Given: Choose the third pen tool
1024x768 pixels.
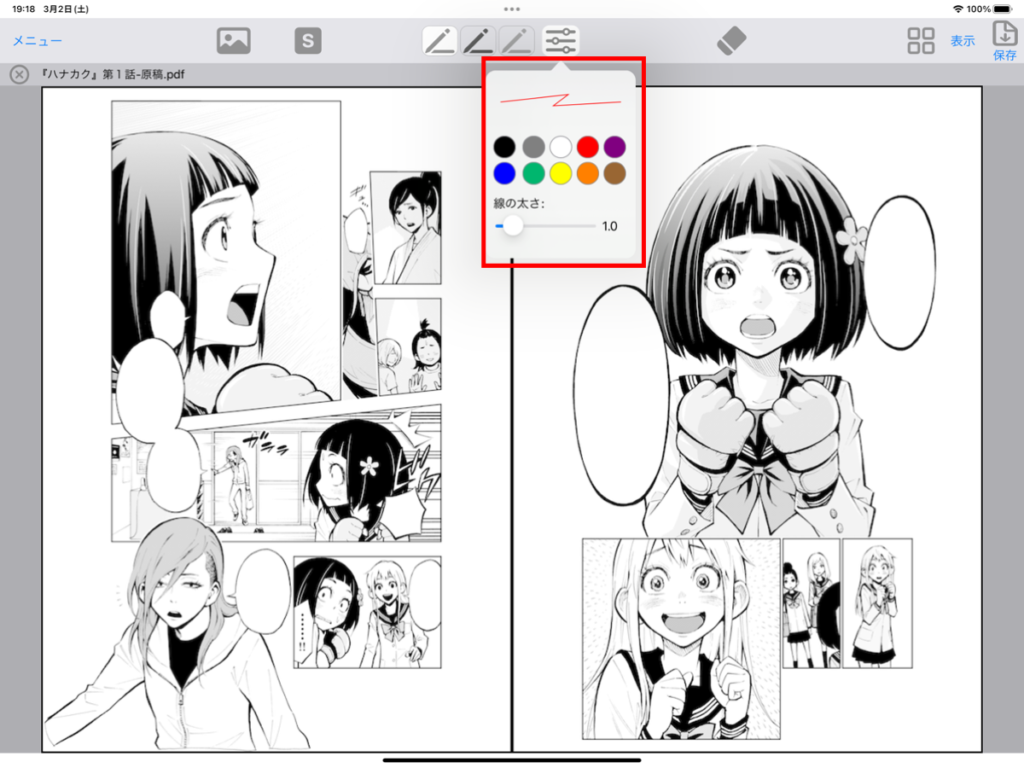Looking at the screenshot, I should (x=517, y=40).
